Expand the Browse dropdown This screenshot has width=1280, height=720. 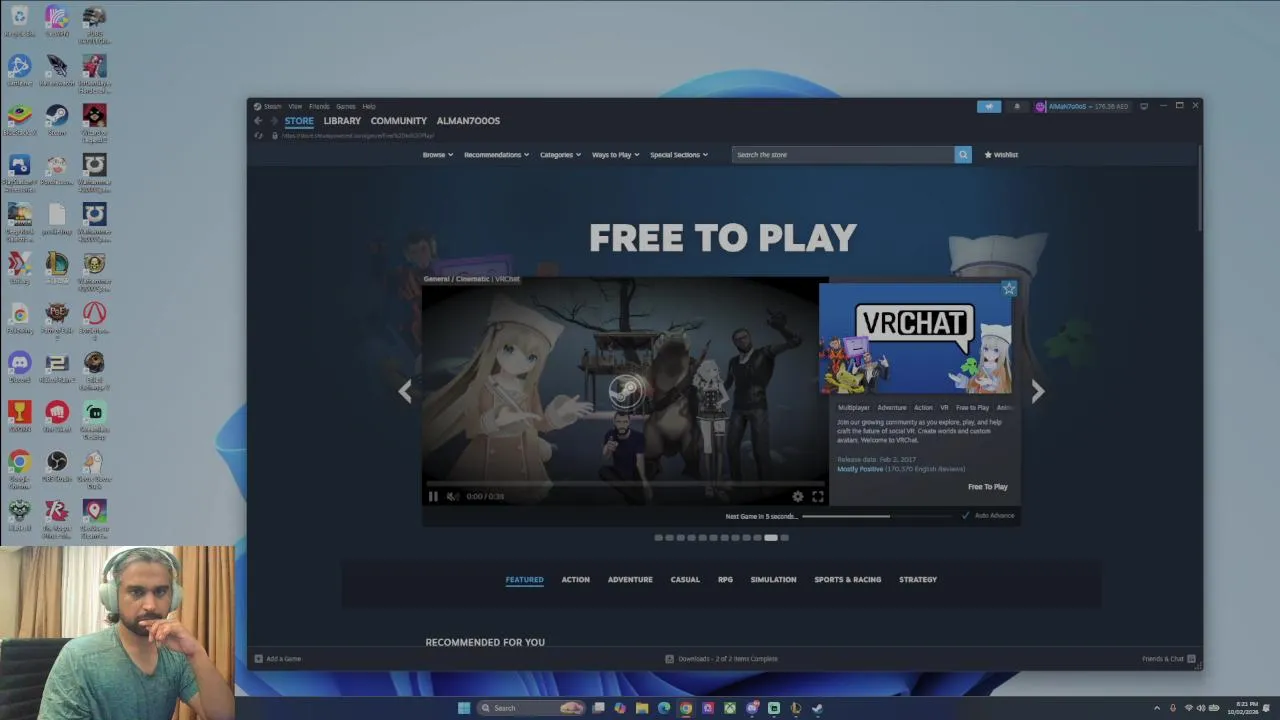coord(437,155)
